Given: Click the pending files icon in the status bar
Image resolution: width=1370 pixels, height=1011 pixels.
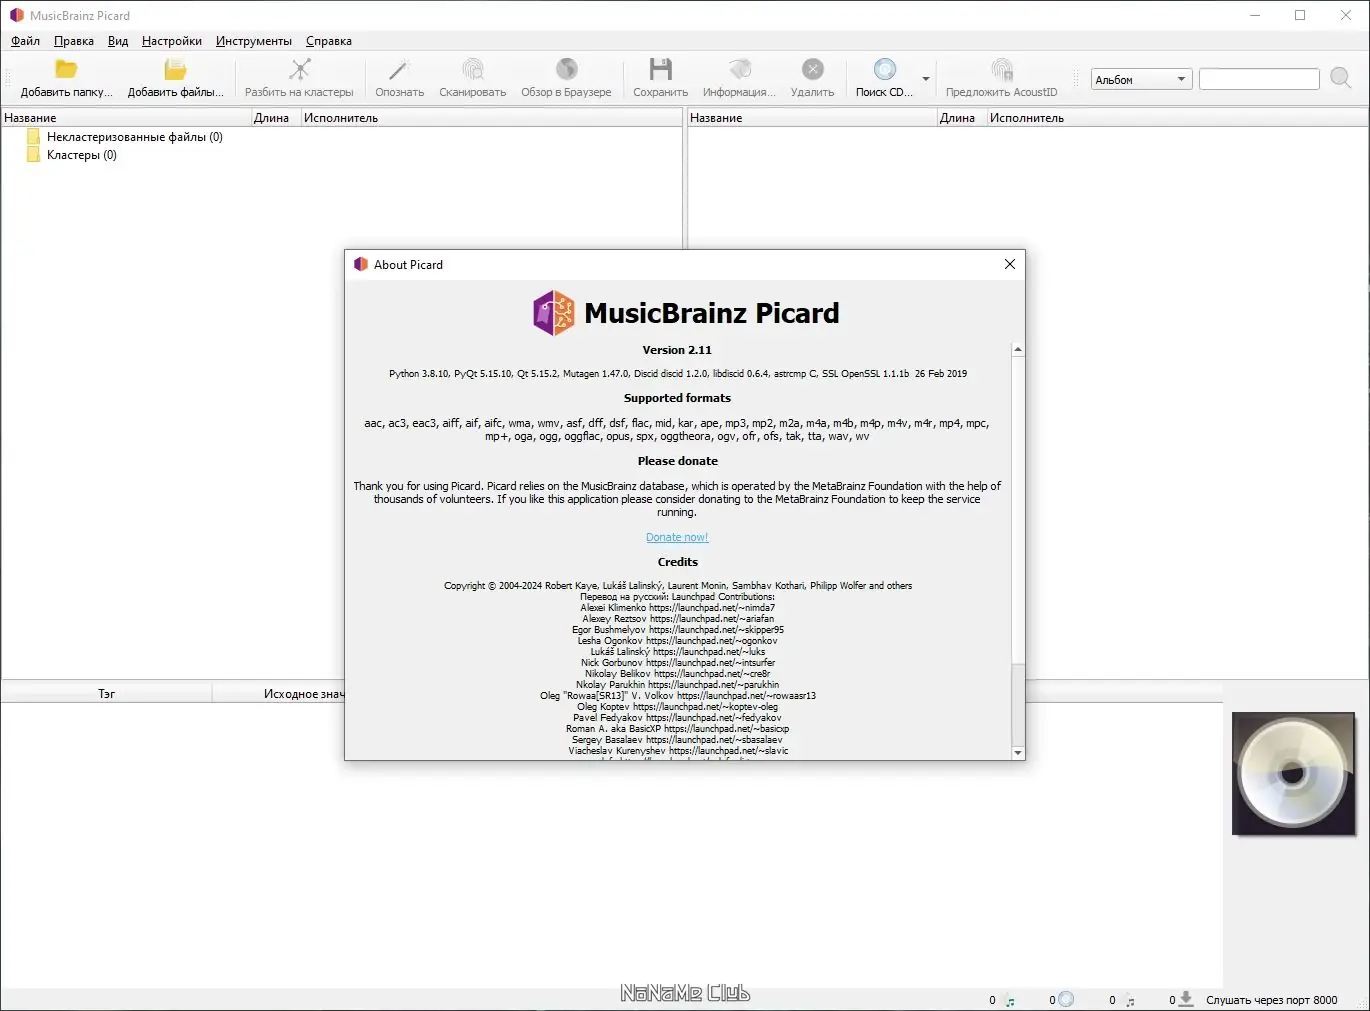Looking at the screenshot, I should [1130, 1000].
